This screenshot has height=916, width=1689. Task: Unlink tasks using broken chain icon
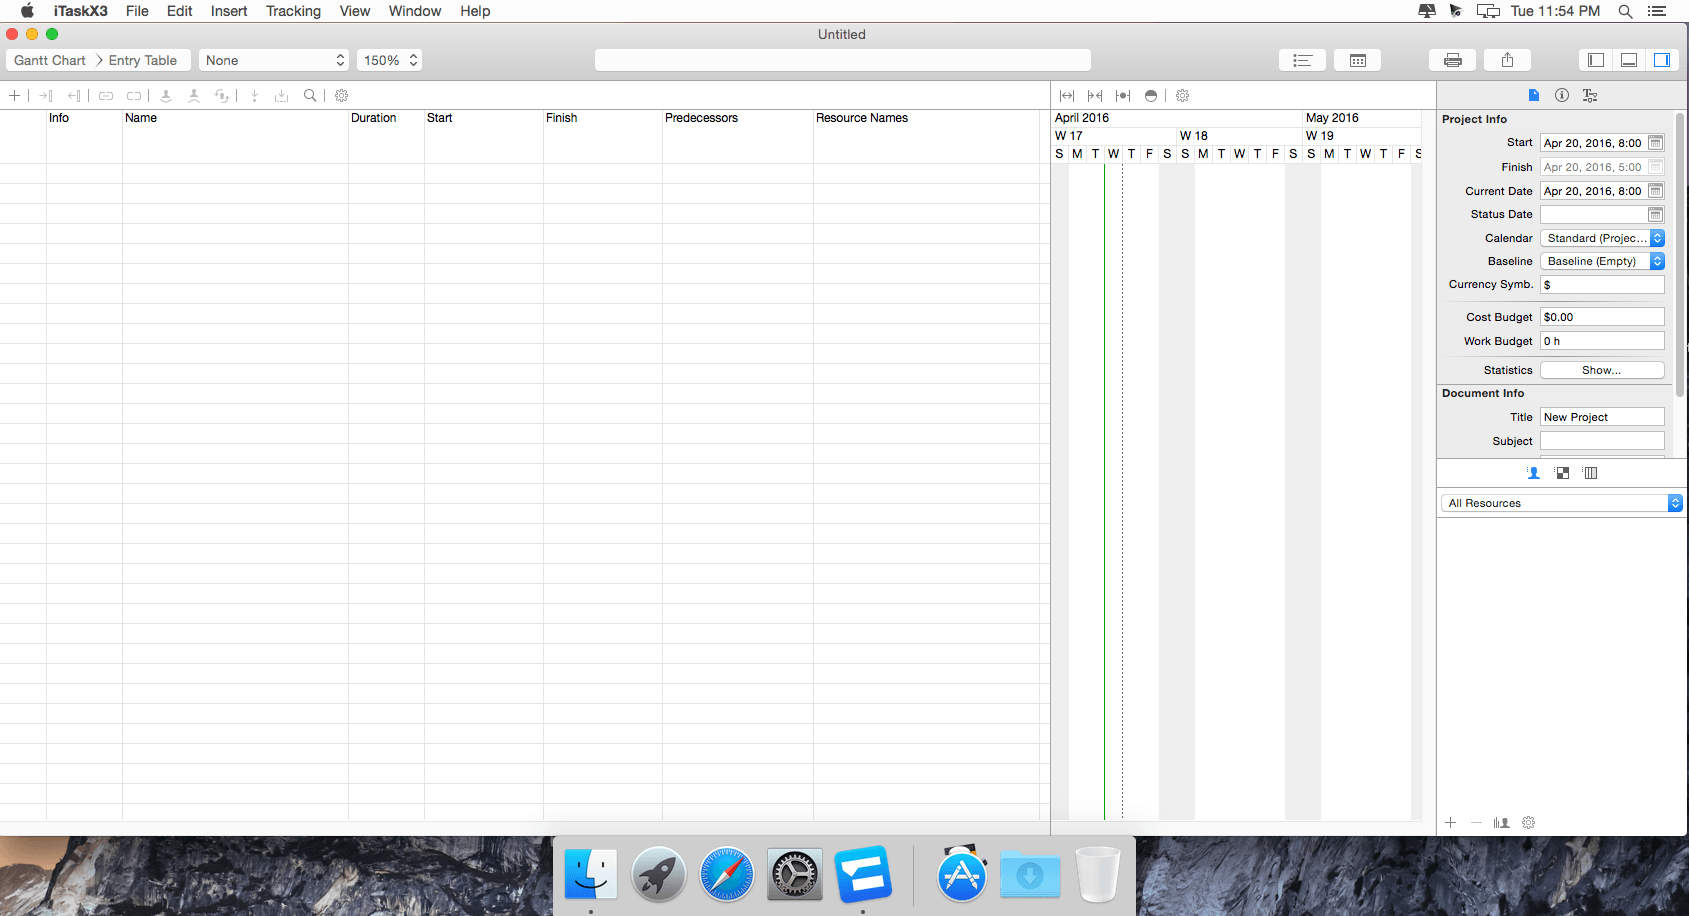[x=133, y=96]
